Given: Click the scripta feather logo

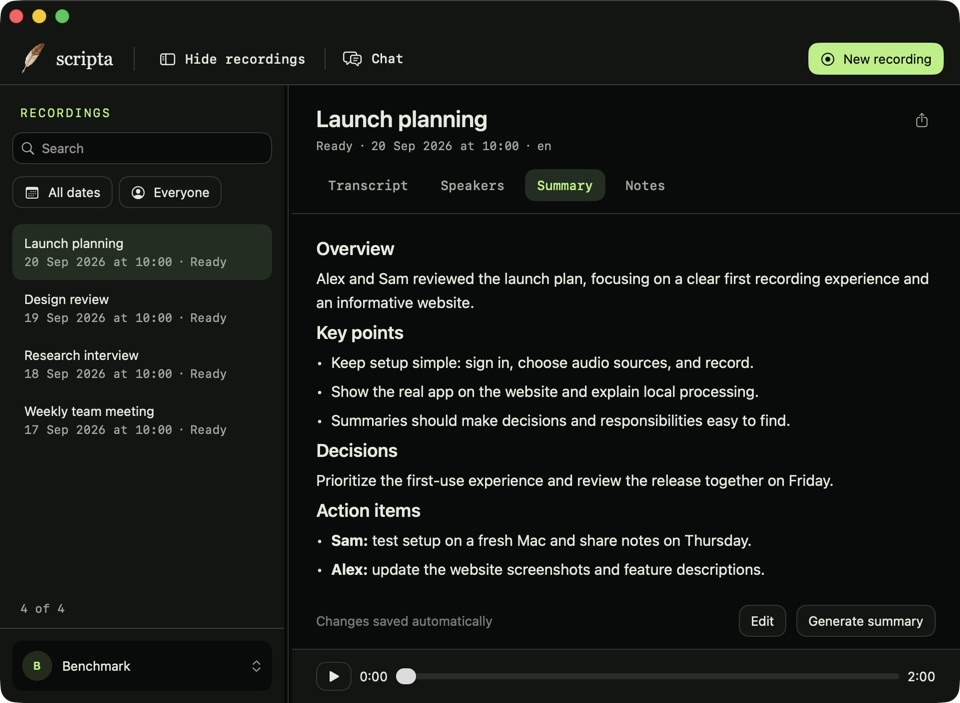Looking at the screenshot, I should [x=33, y=58].
